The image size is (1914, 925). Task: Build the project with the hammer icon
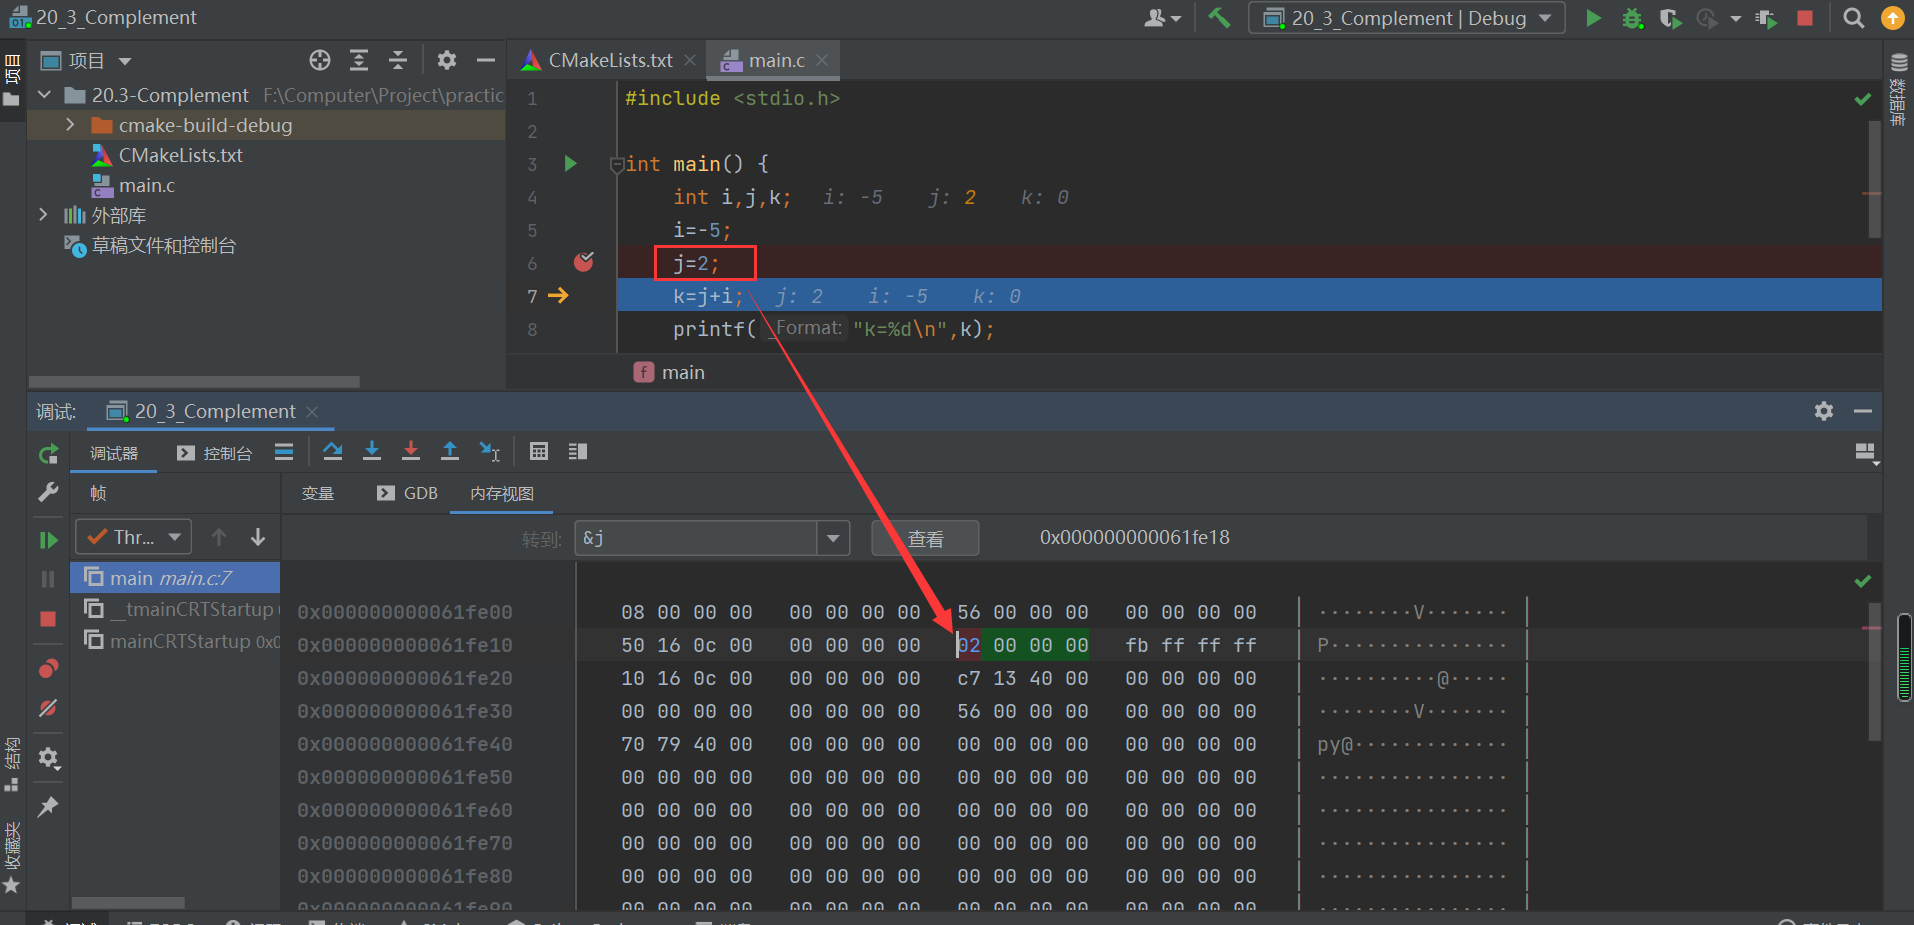[x=1219, y=17]
